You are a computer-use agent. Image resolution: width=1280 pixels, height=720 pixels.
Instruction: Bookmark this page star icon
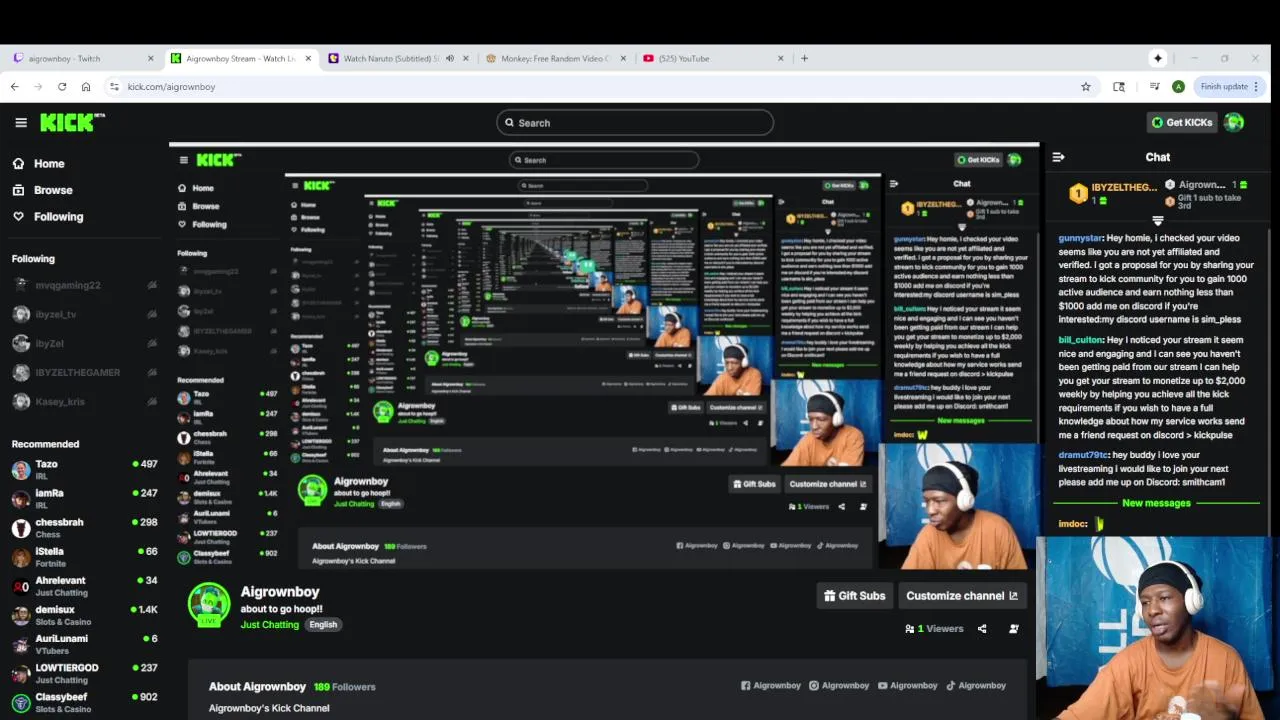1086,87
